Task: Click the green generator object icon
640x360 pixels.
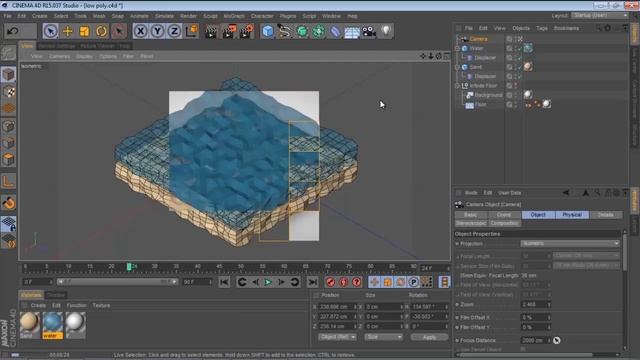Action: click(302, 31)
